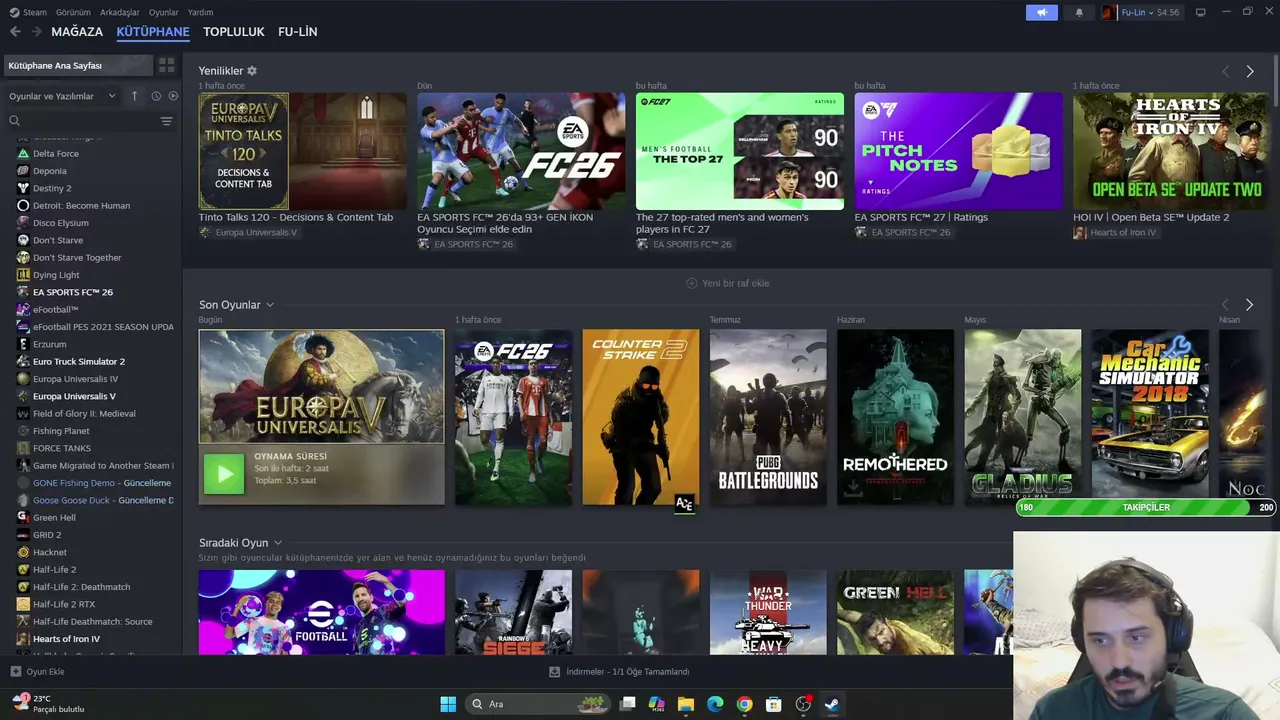Switch to the KÜTÜPHANE tab
This screenshot has height=720, width=1280.
point(153,32)
